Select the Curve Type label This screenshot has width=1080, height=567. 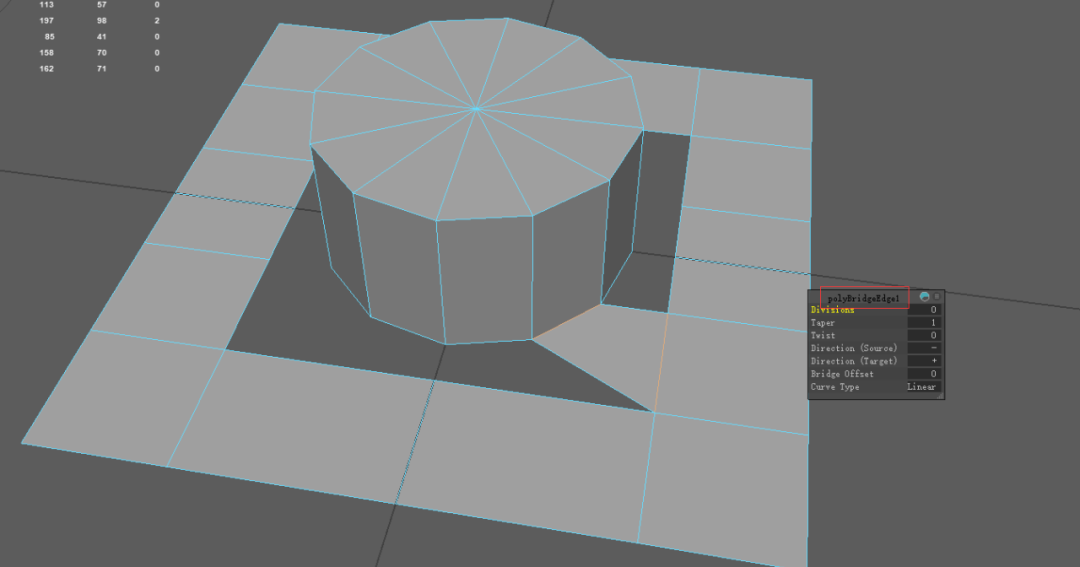(835, 387)
